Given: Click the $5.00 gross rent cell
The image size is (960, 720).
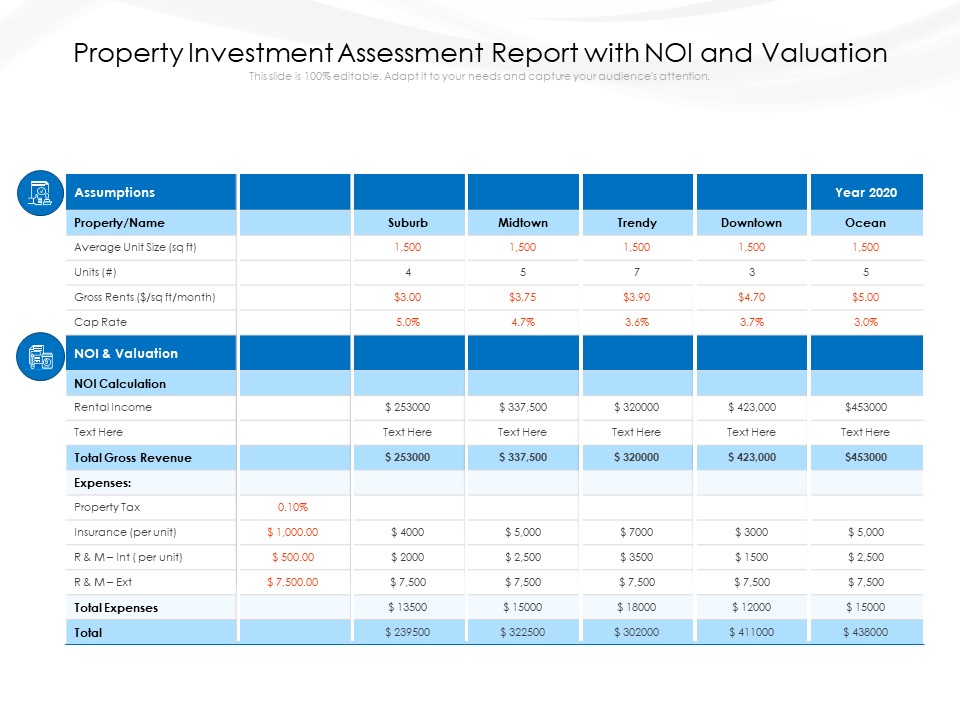Looking at the screenshot, I should pyautogui.click(x=866, y=297).
